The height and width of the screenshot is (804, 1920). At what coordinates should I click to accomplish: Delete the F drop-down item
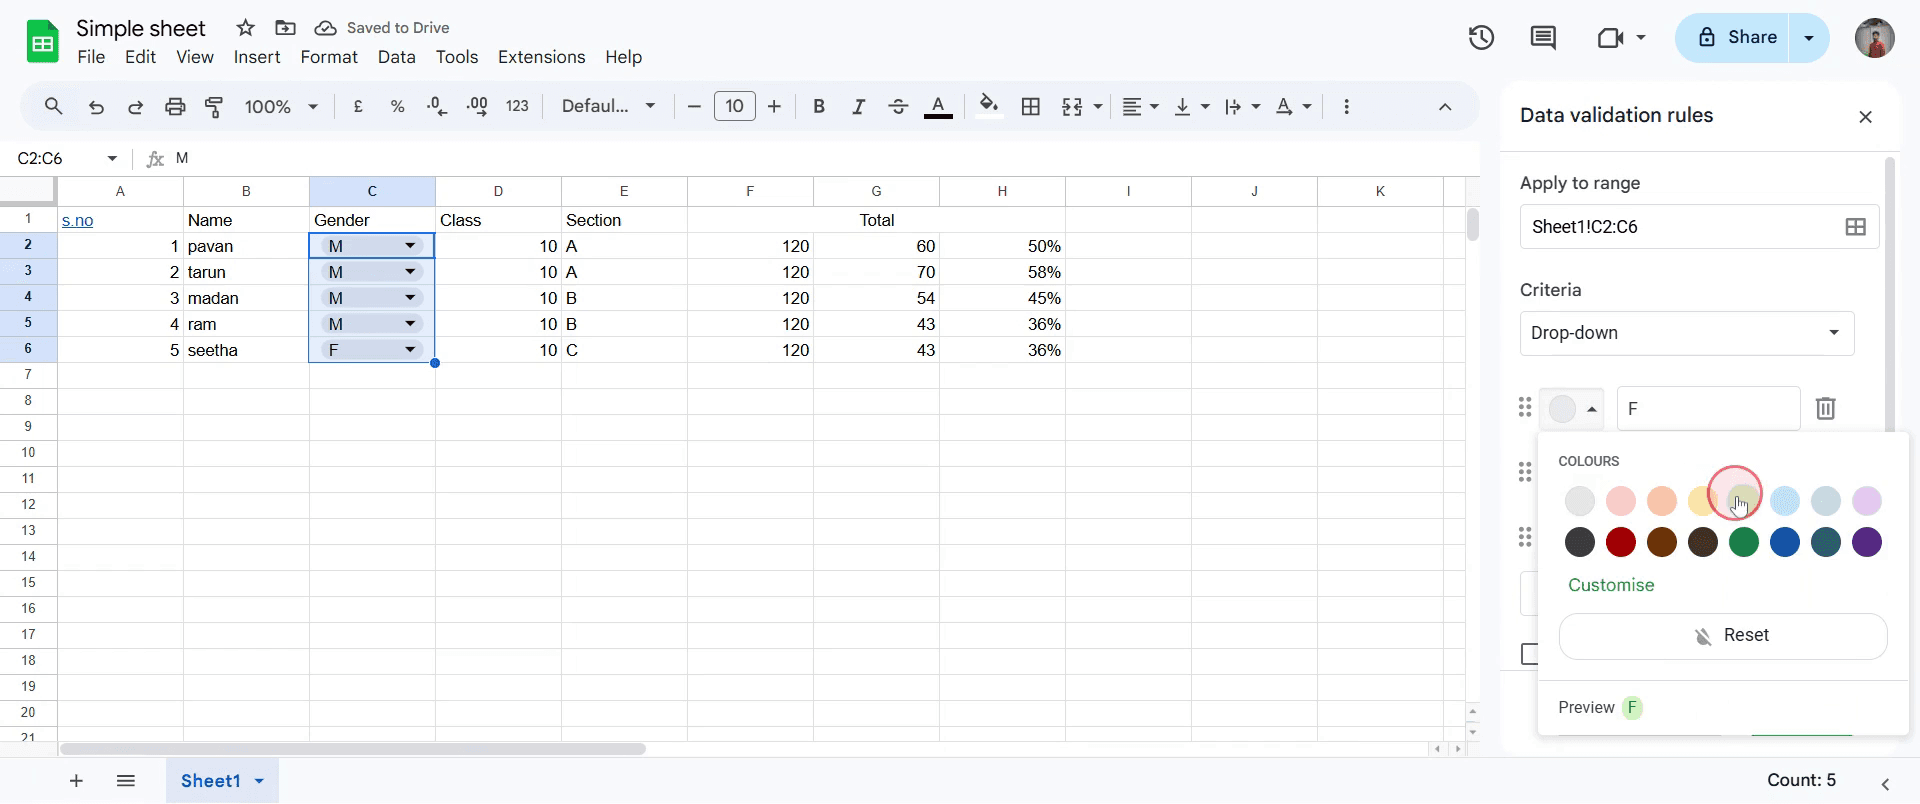(1826, 408)
